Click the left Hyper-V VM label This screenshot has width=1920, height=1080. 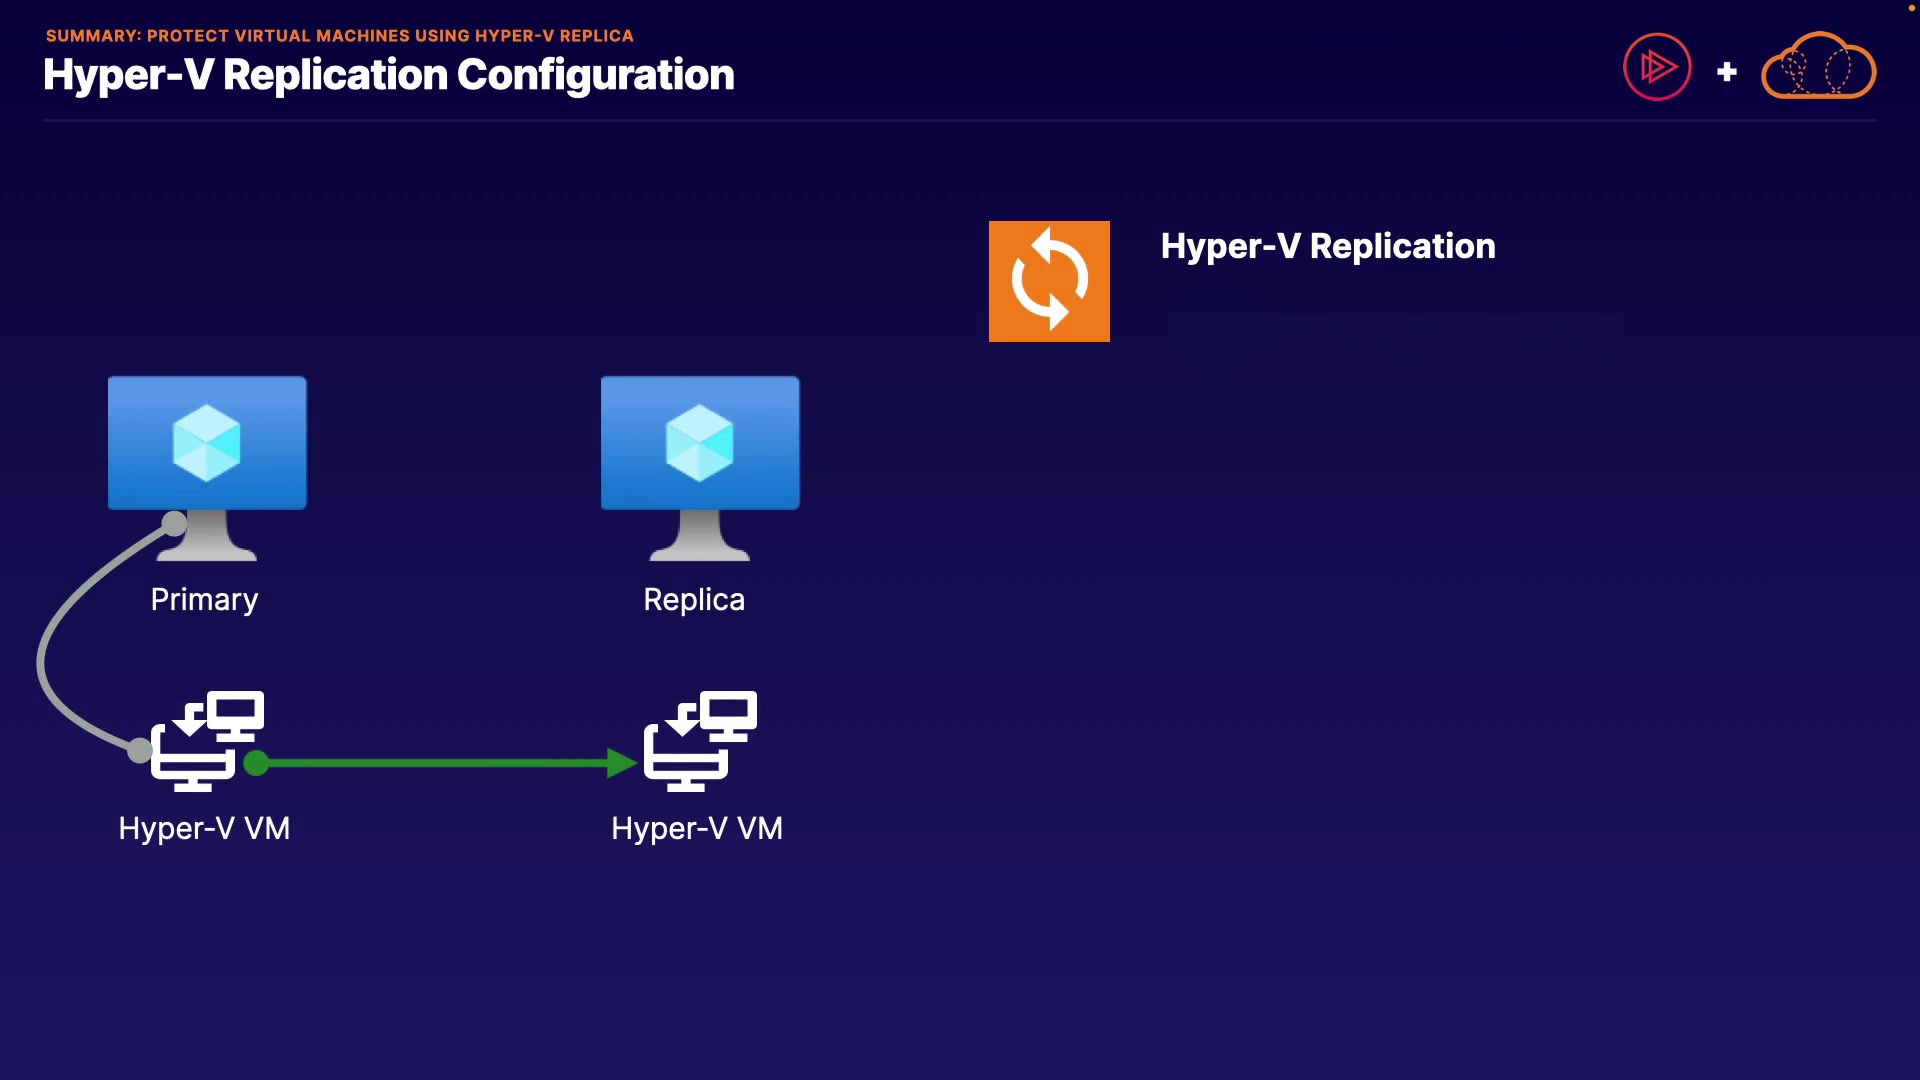204,828
